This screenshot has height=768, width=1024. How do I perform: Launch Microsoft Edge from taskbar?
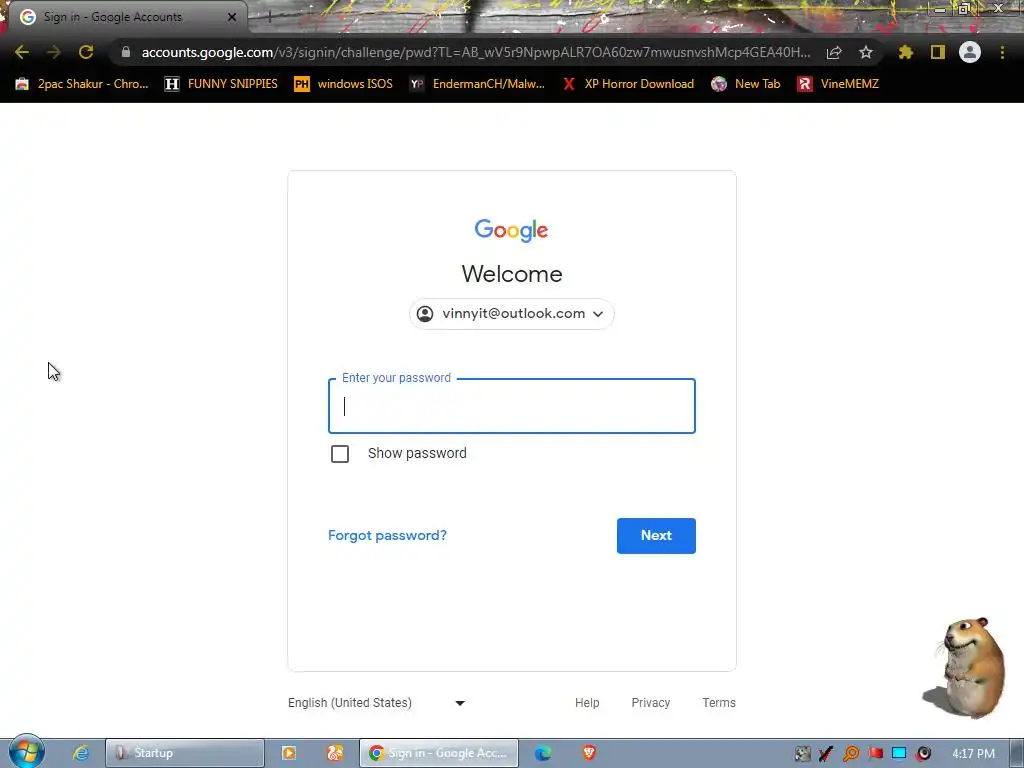(x=543, y=753)
